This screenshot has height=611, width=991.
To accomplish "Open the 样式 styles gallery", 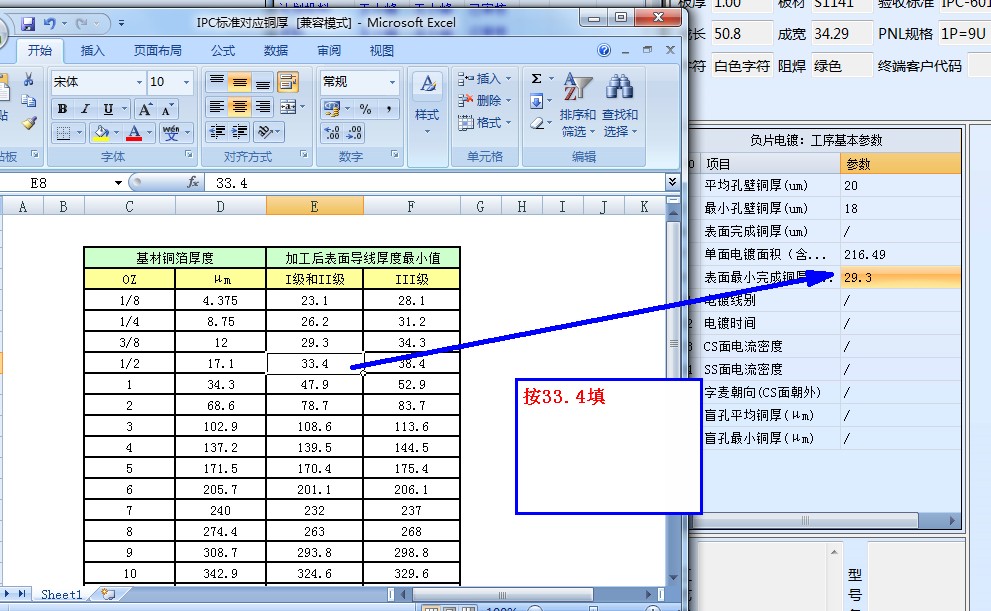I will (x=427, y=103).
